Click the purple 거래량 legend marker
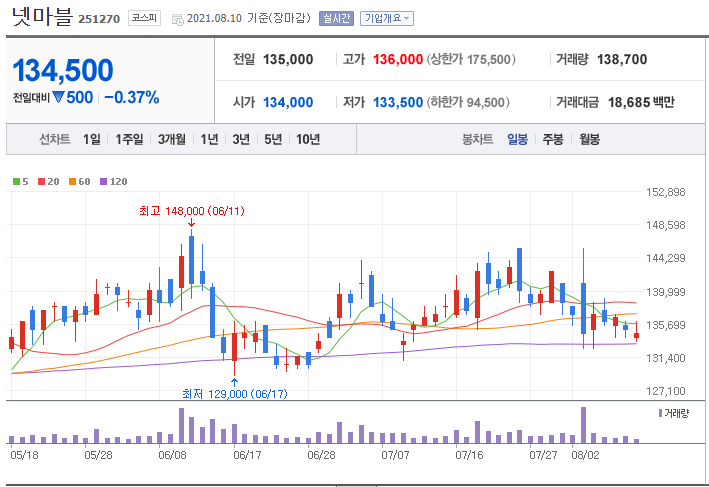Screen dimensions: 709x487 [660, 413]
